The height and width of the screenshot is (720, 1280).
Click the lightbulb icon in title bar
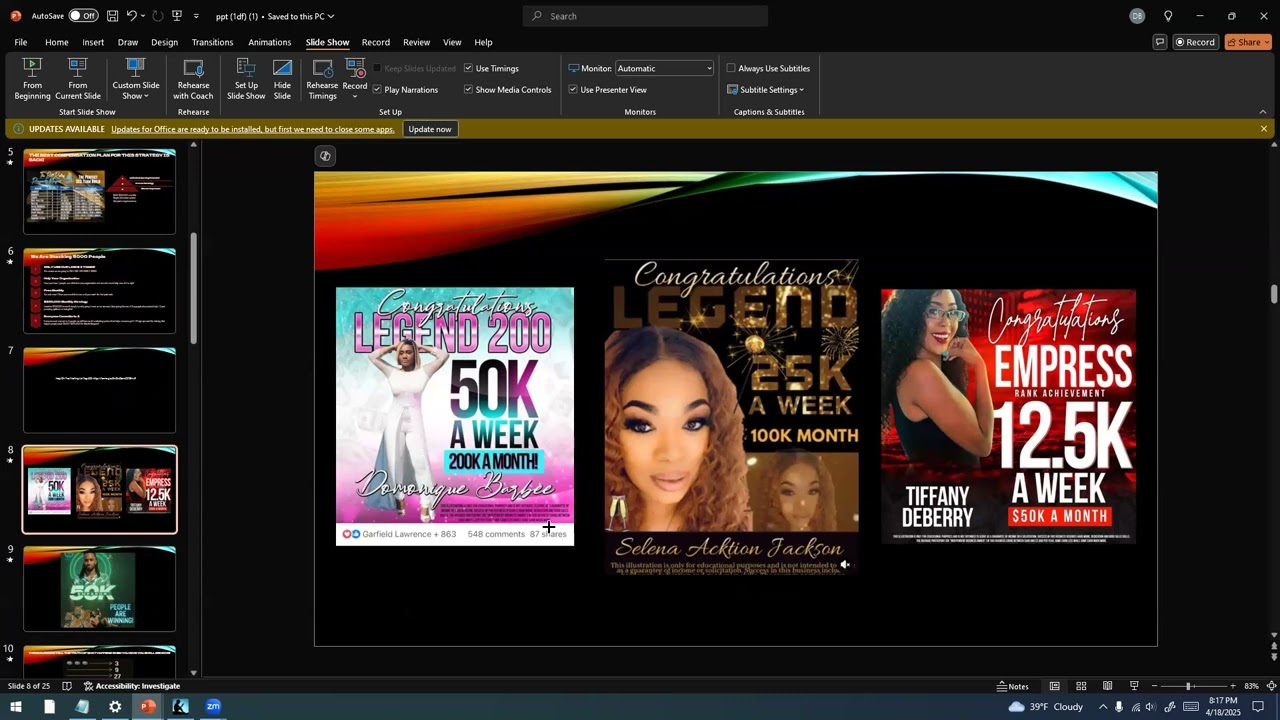click(1168, 16)
